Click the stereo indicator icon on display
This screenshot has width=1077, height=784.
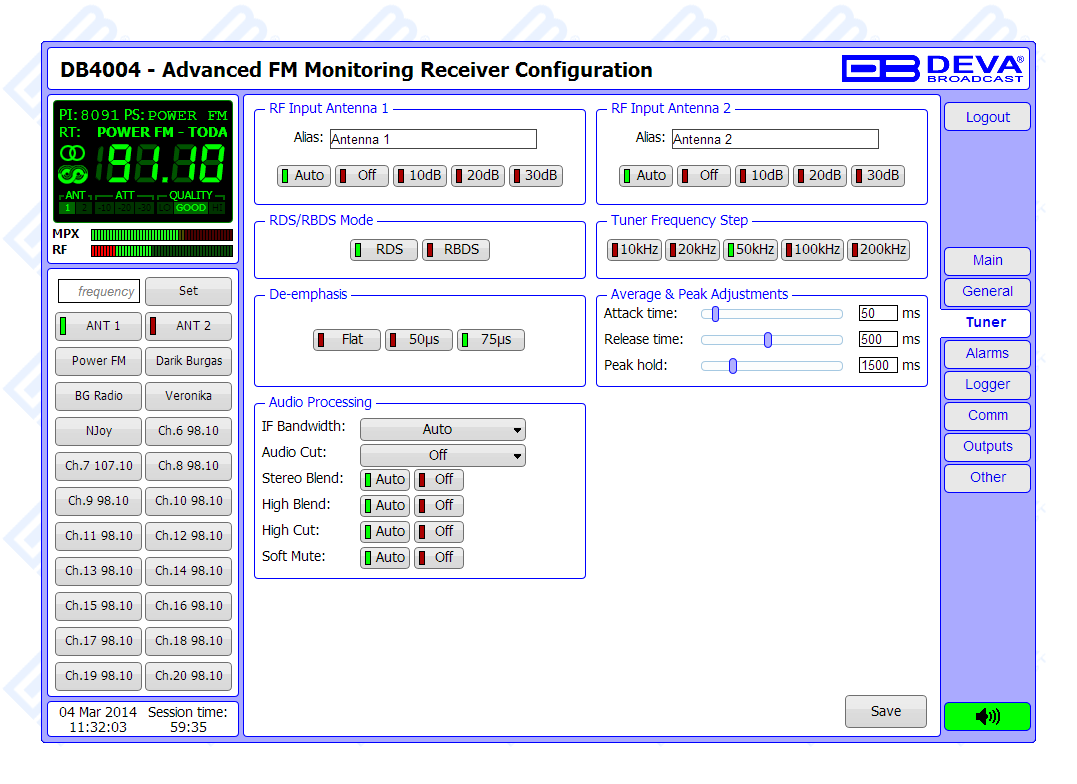(73, 152)
